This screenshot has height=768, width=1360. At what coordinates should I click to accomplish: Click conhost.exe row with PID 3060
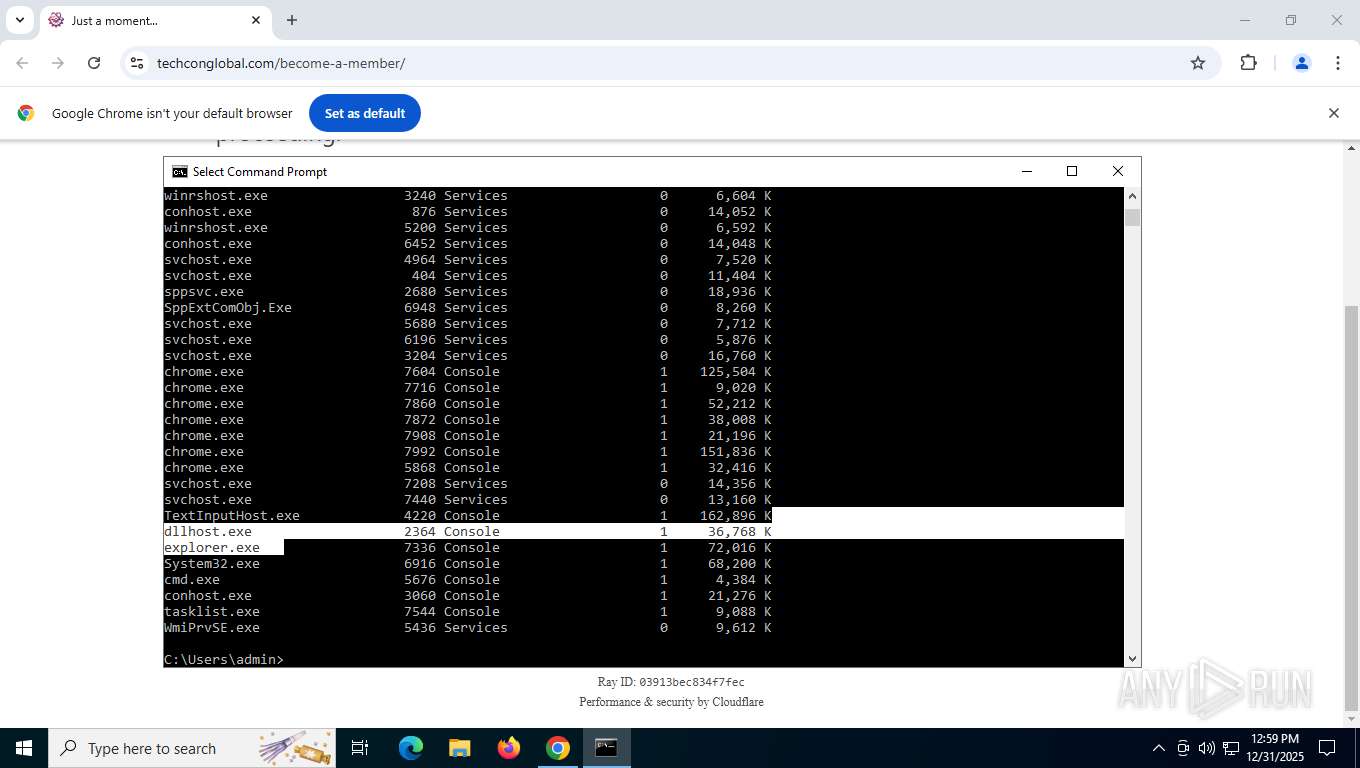pos(468,596)
